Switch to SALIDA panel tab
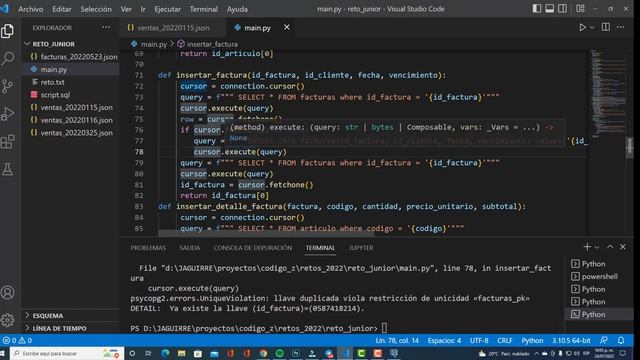The height and width of the screenshot is (360, 640). 190,248
